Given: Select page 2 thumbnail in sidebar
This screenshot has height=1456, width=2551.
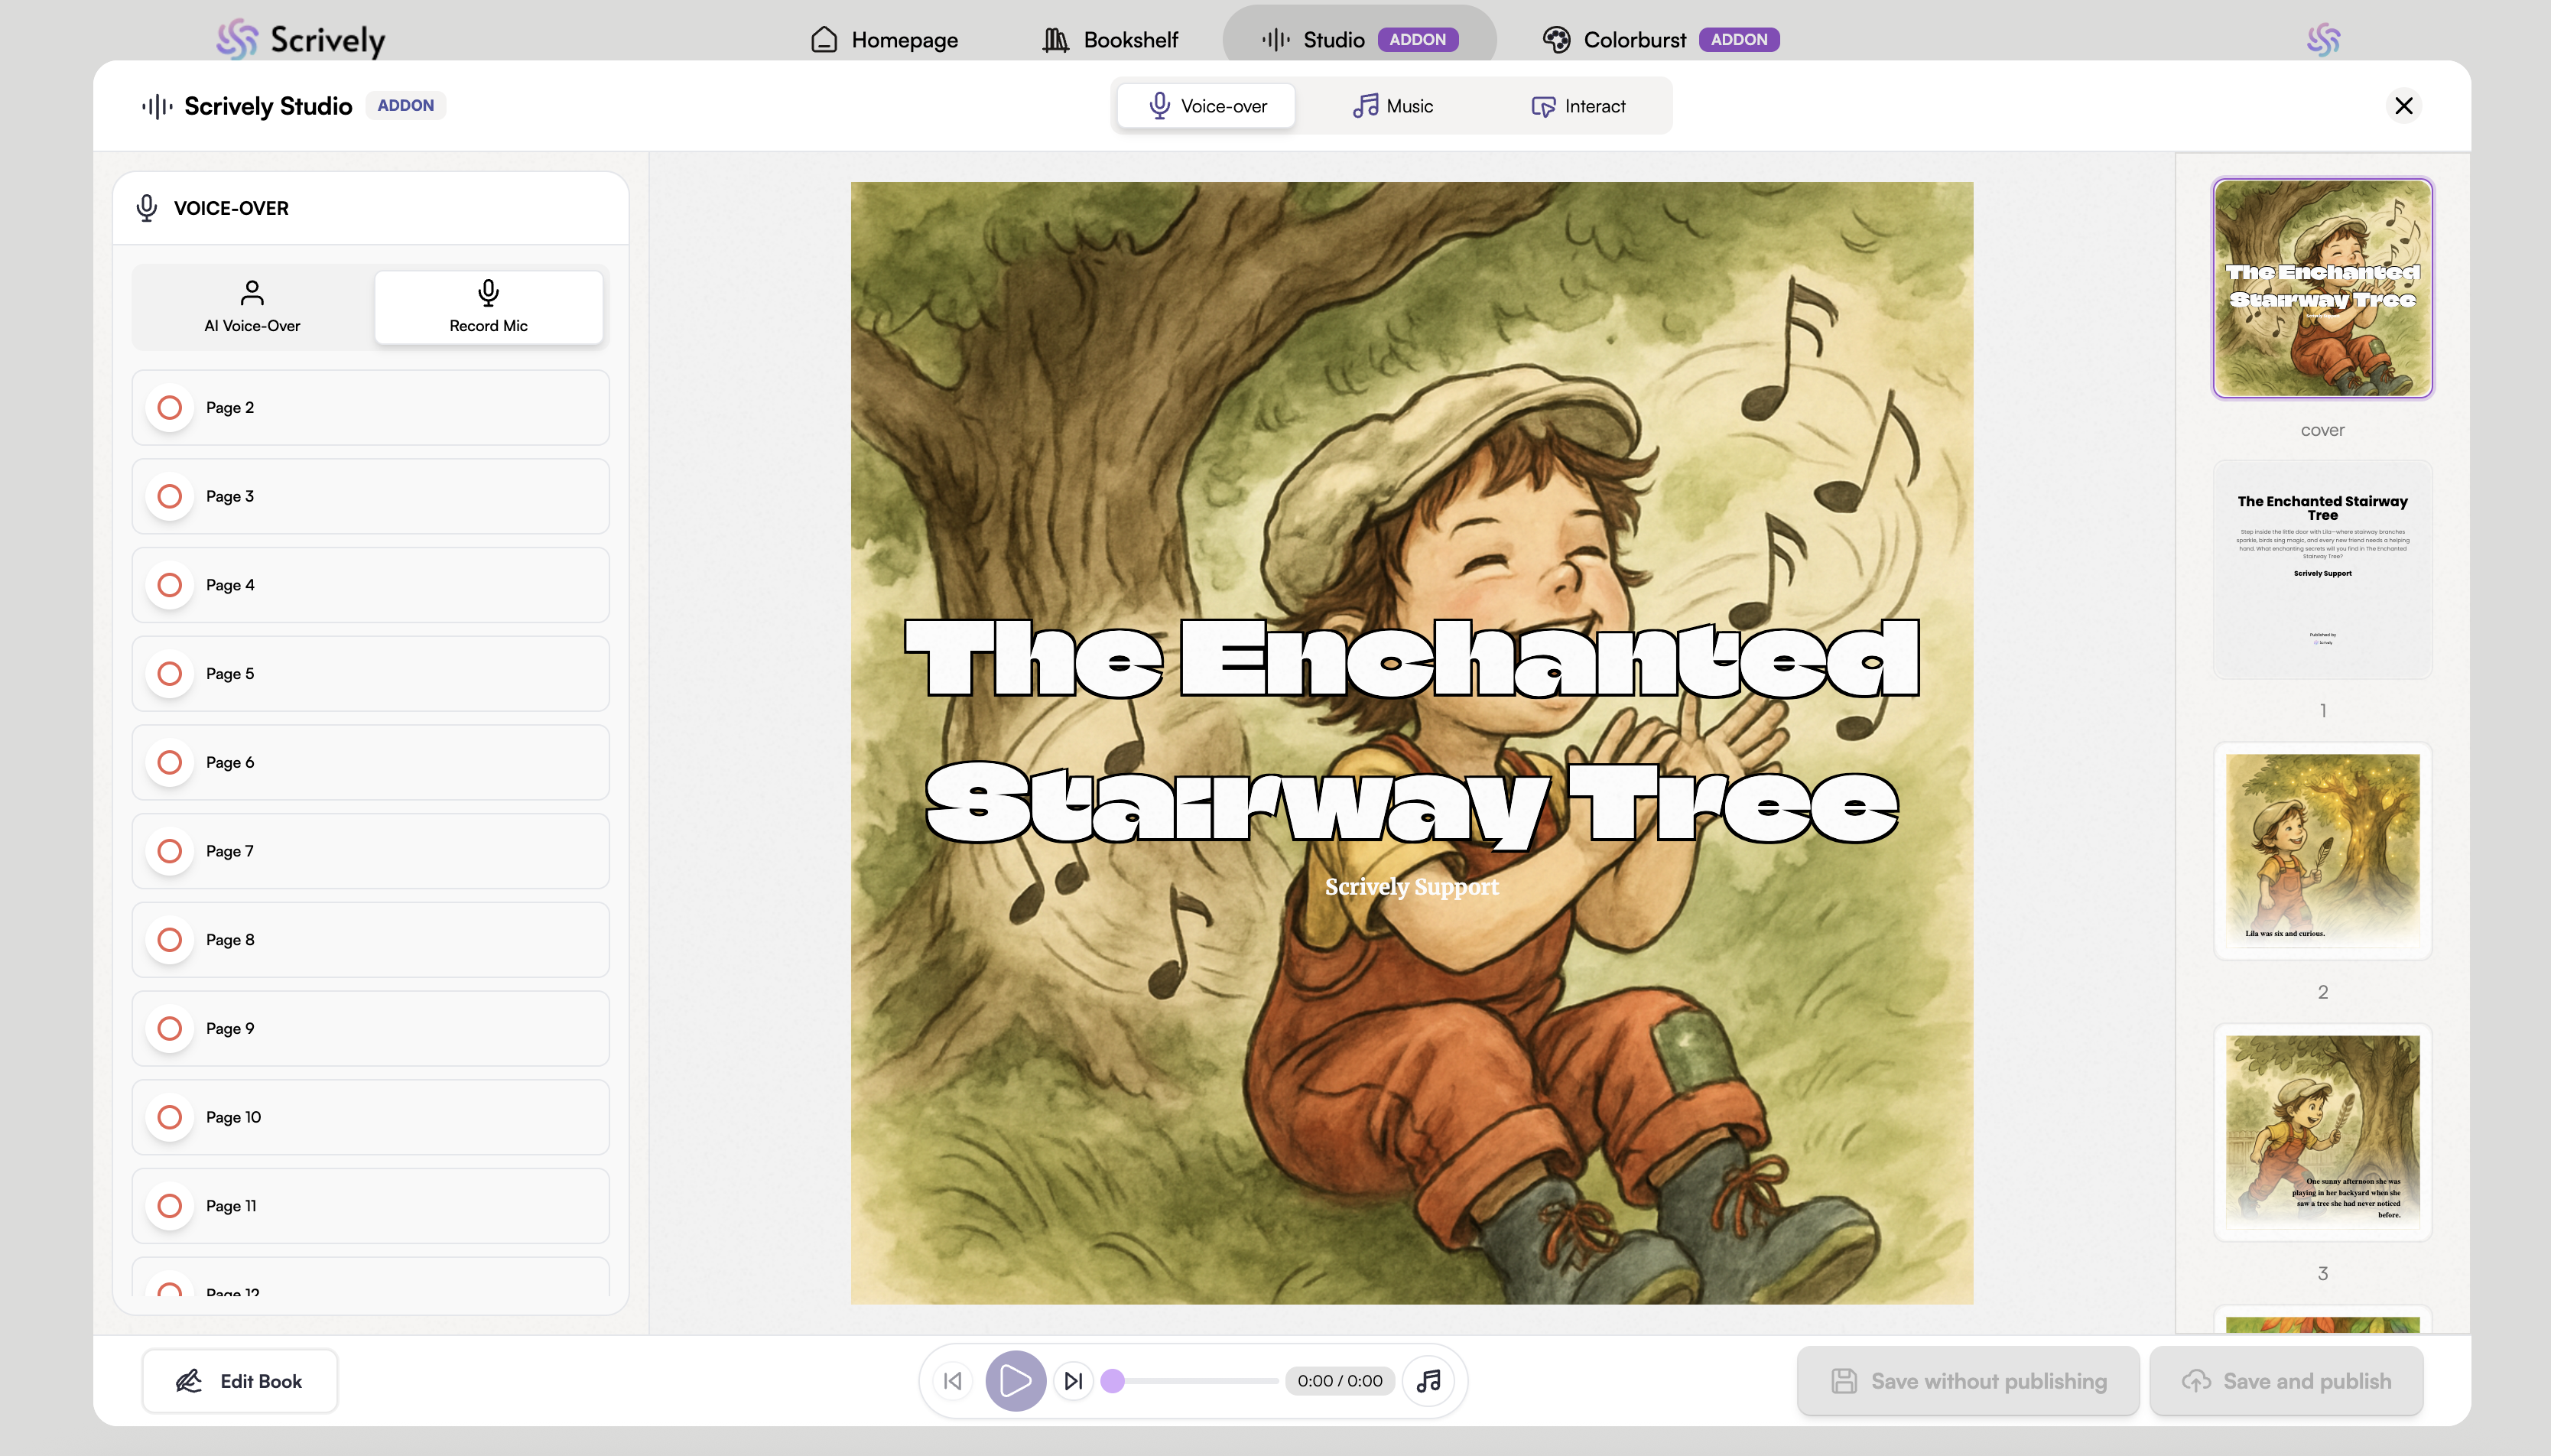Looking at the screenshot, I should point(2322,852).
